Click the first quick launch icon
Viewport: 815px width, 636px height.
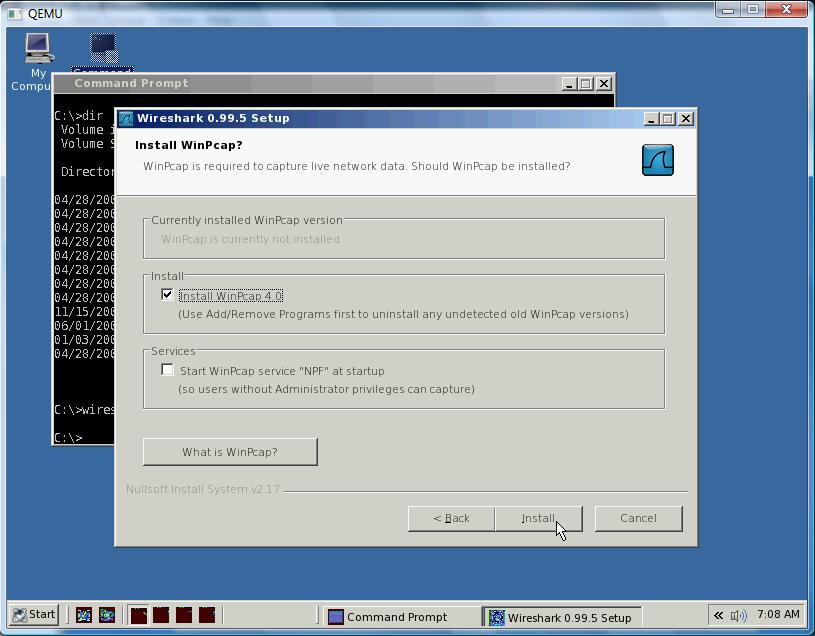pyautogui.click(x=84, y=615)
